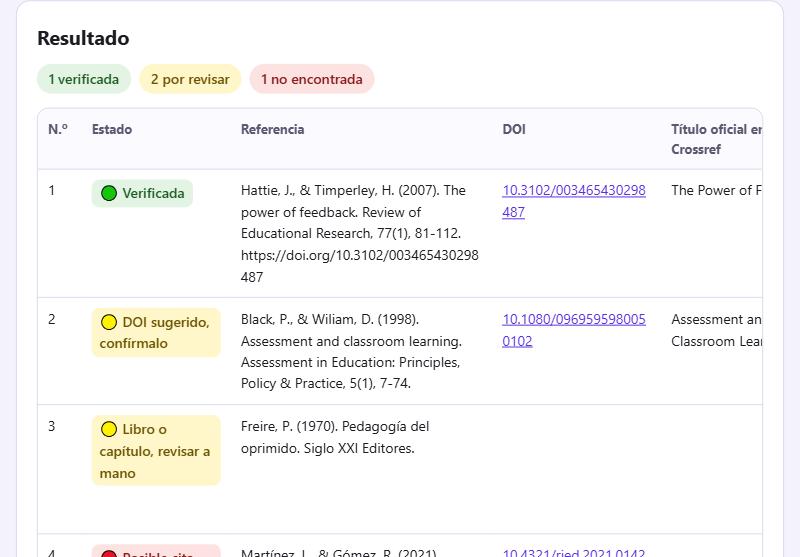Click the green circle icon in Verificada status

[109, 193]
